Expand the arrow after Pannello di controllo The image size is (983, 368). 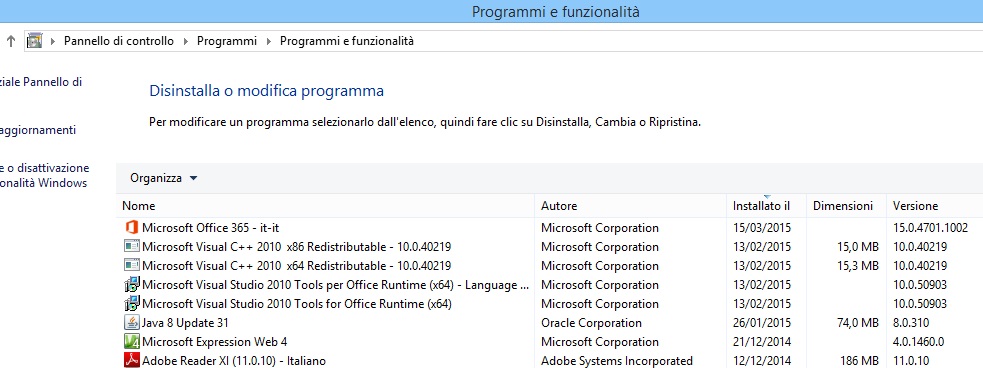coord(186,41)
